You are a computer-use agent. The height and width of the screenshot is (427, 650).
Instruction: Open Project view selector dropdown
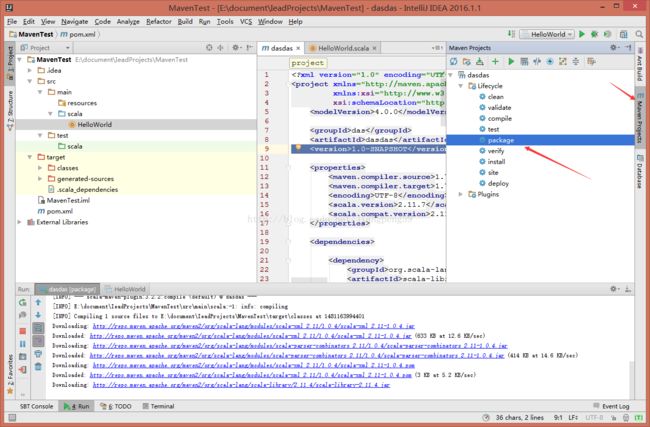pyautogui.click(x=45, y=48)
